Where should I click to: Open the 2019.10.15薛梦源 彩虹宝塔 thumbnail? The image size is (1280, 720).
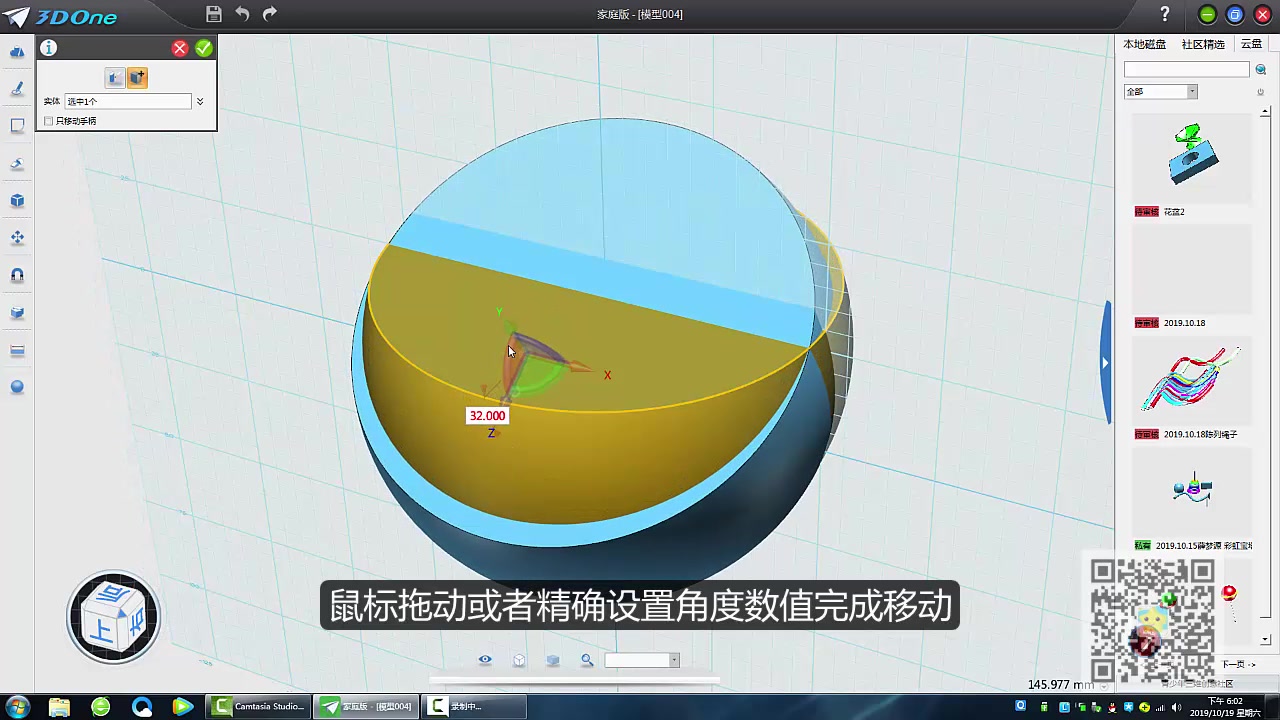(x=1191, y=493)
